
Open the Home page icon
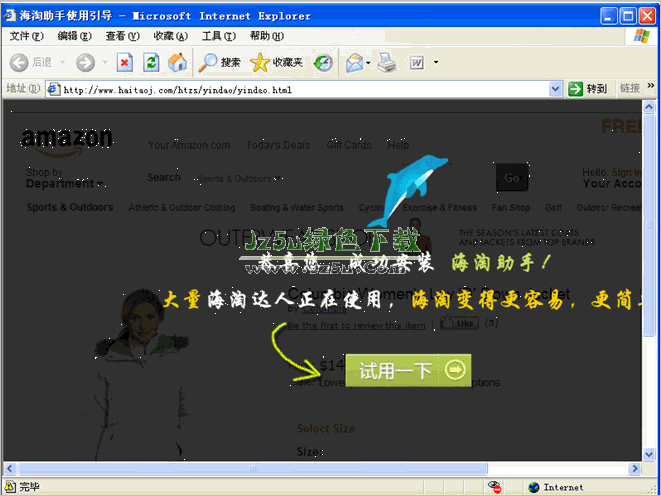pos(177,62)
